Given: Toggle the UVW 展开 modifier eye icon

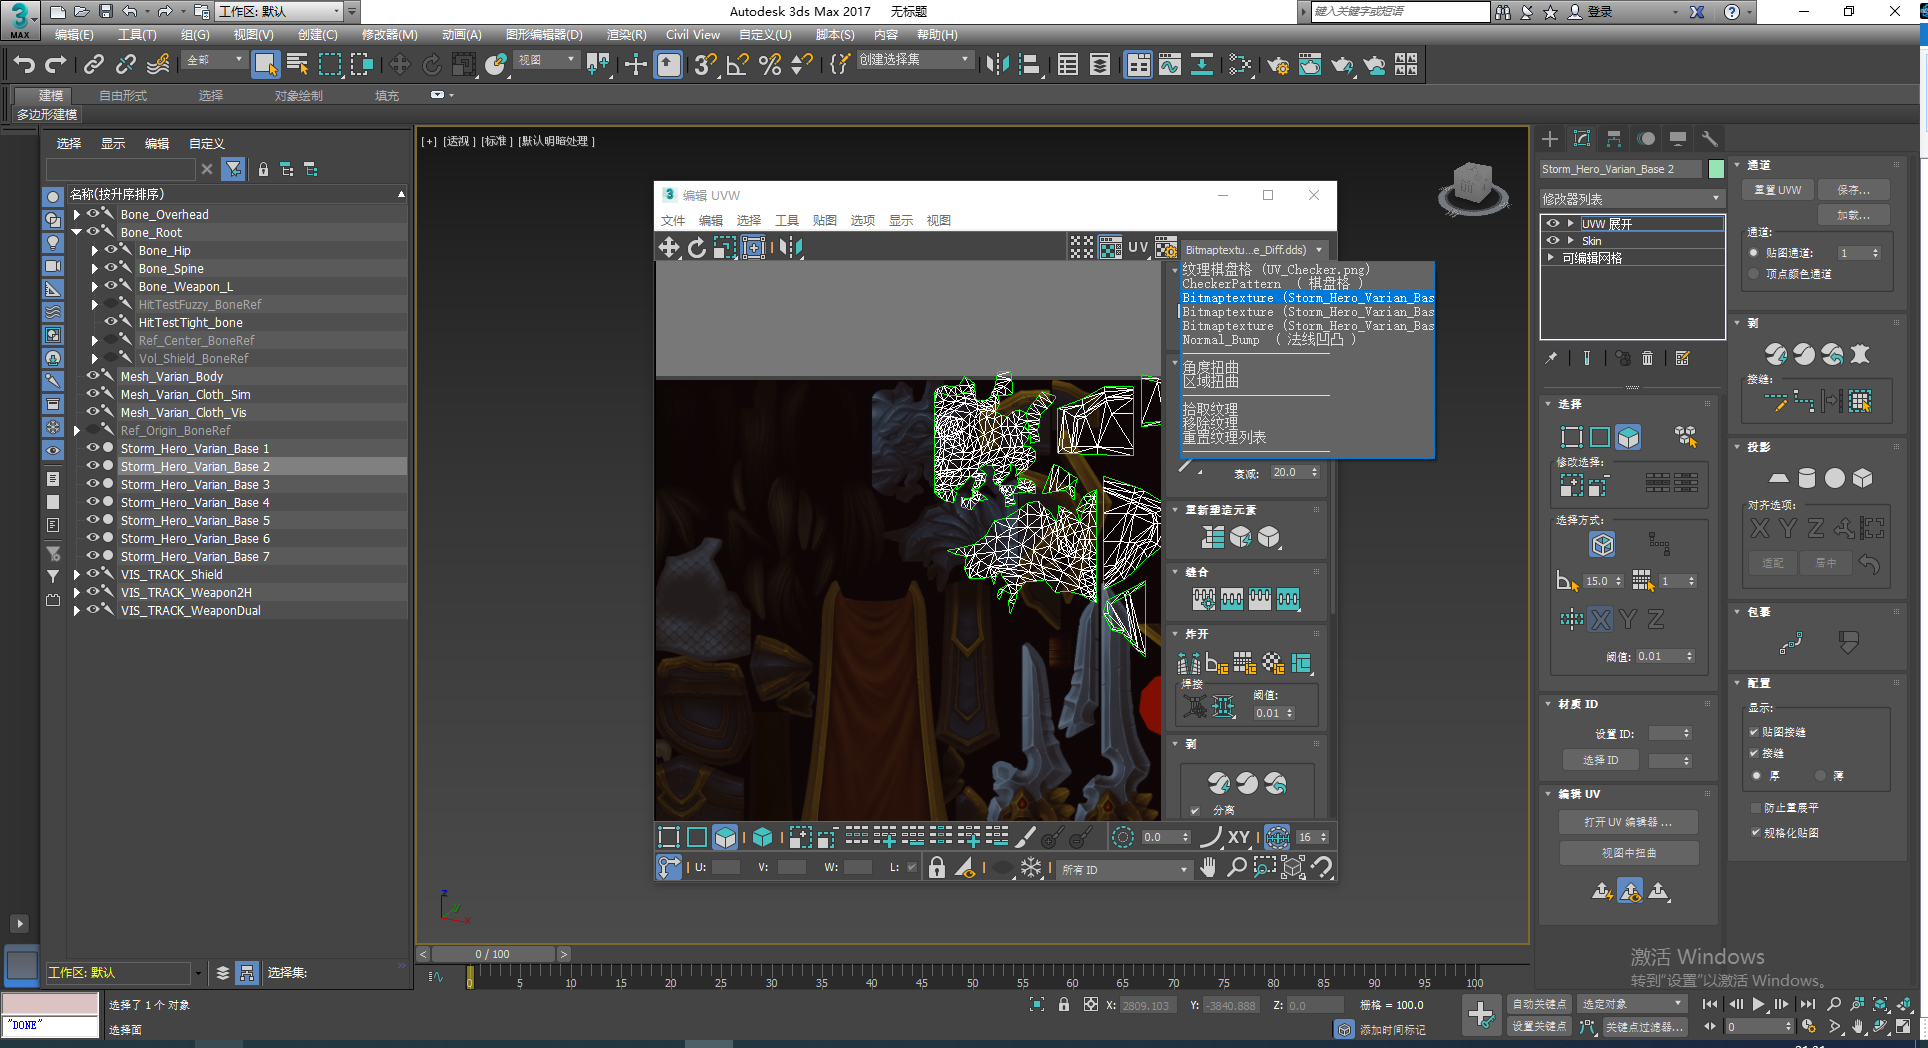Looking at the screenshot, I should (1553, 223).
